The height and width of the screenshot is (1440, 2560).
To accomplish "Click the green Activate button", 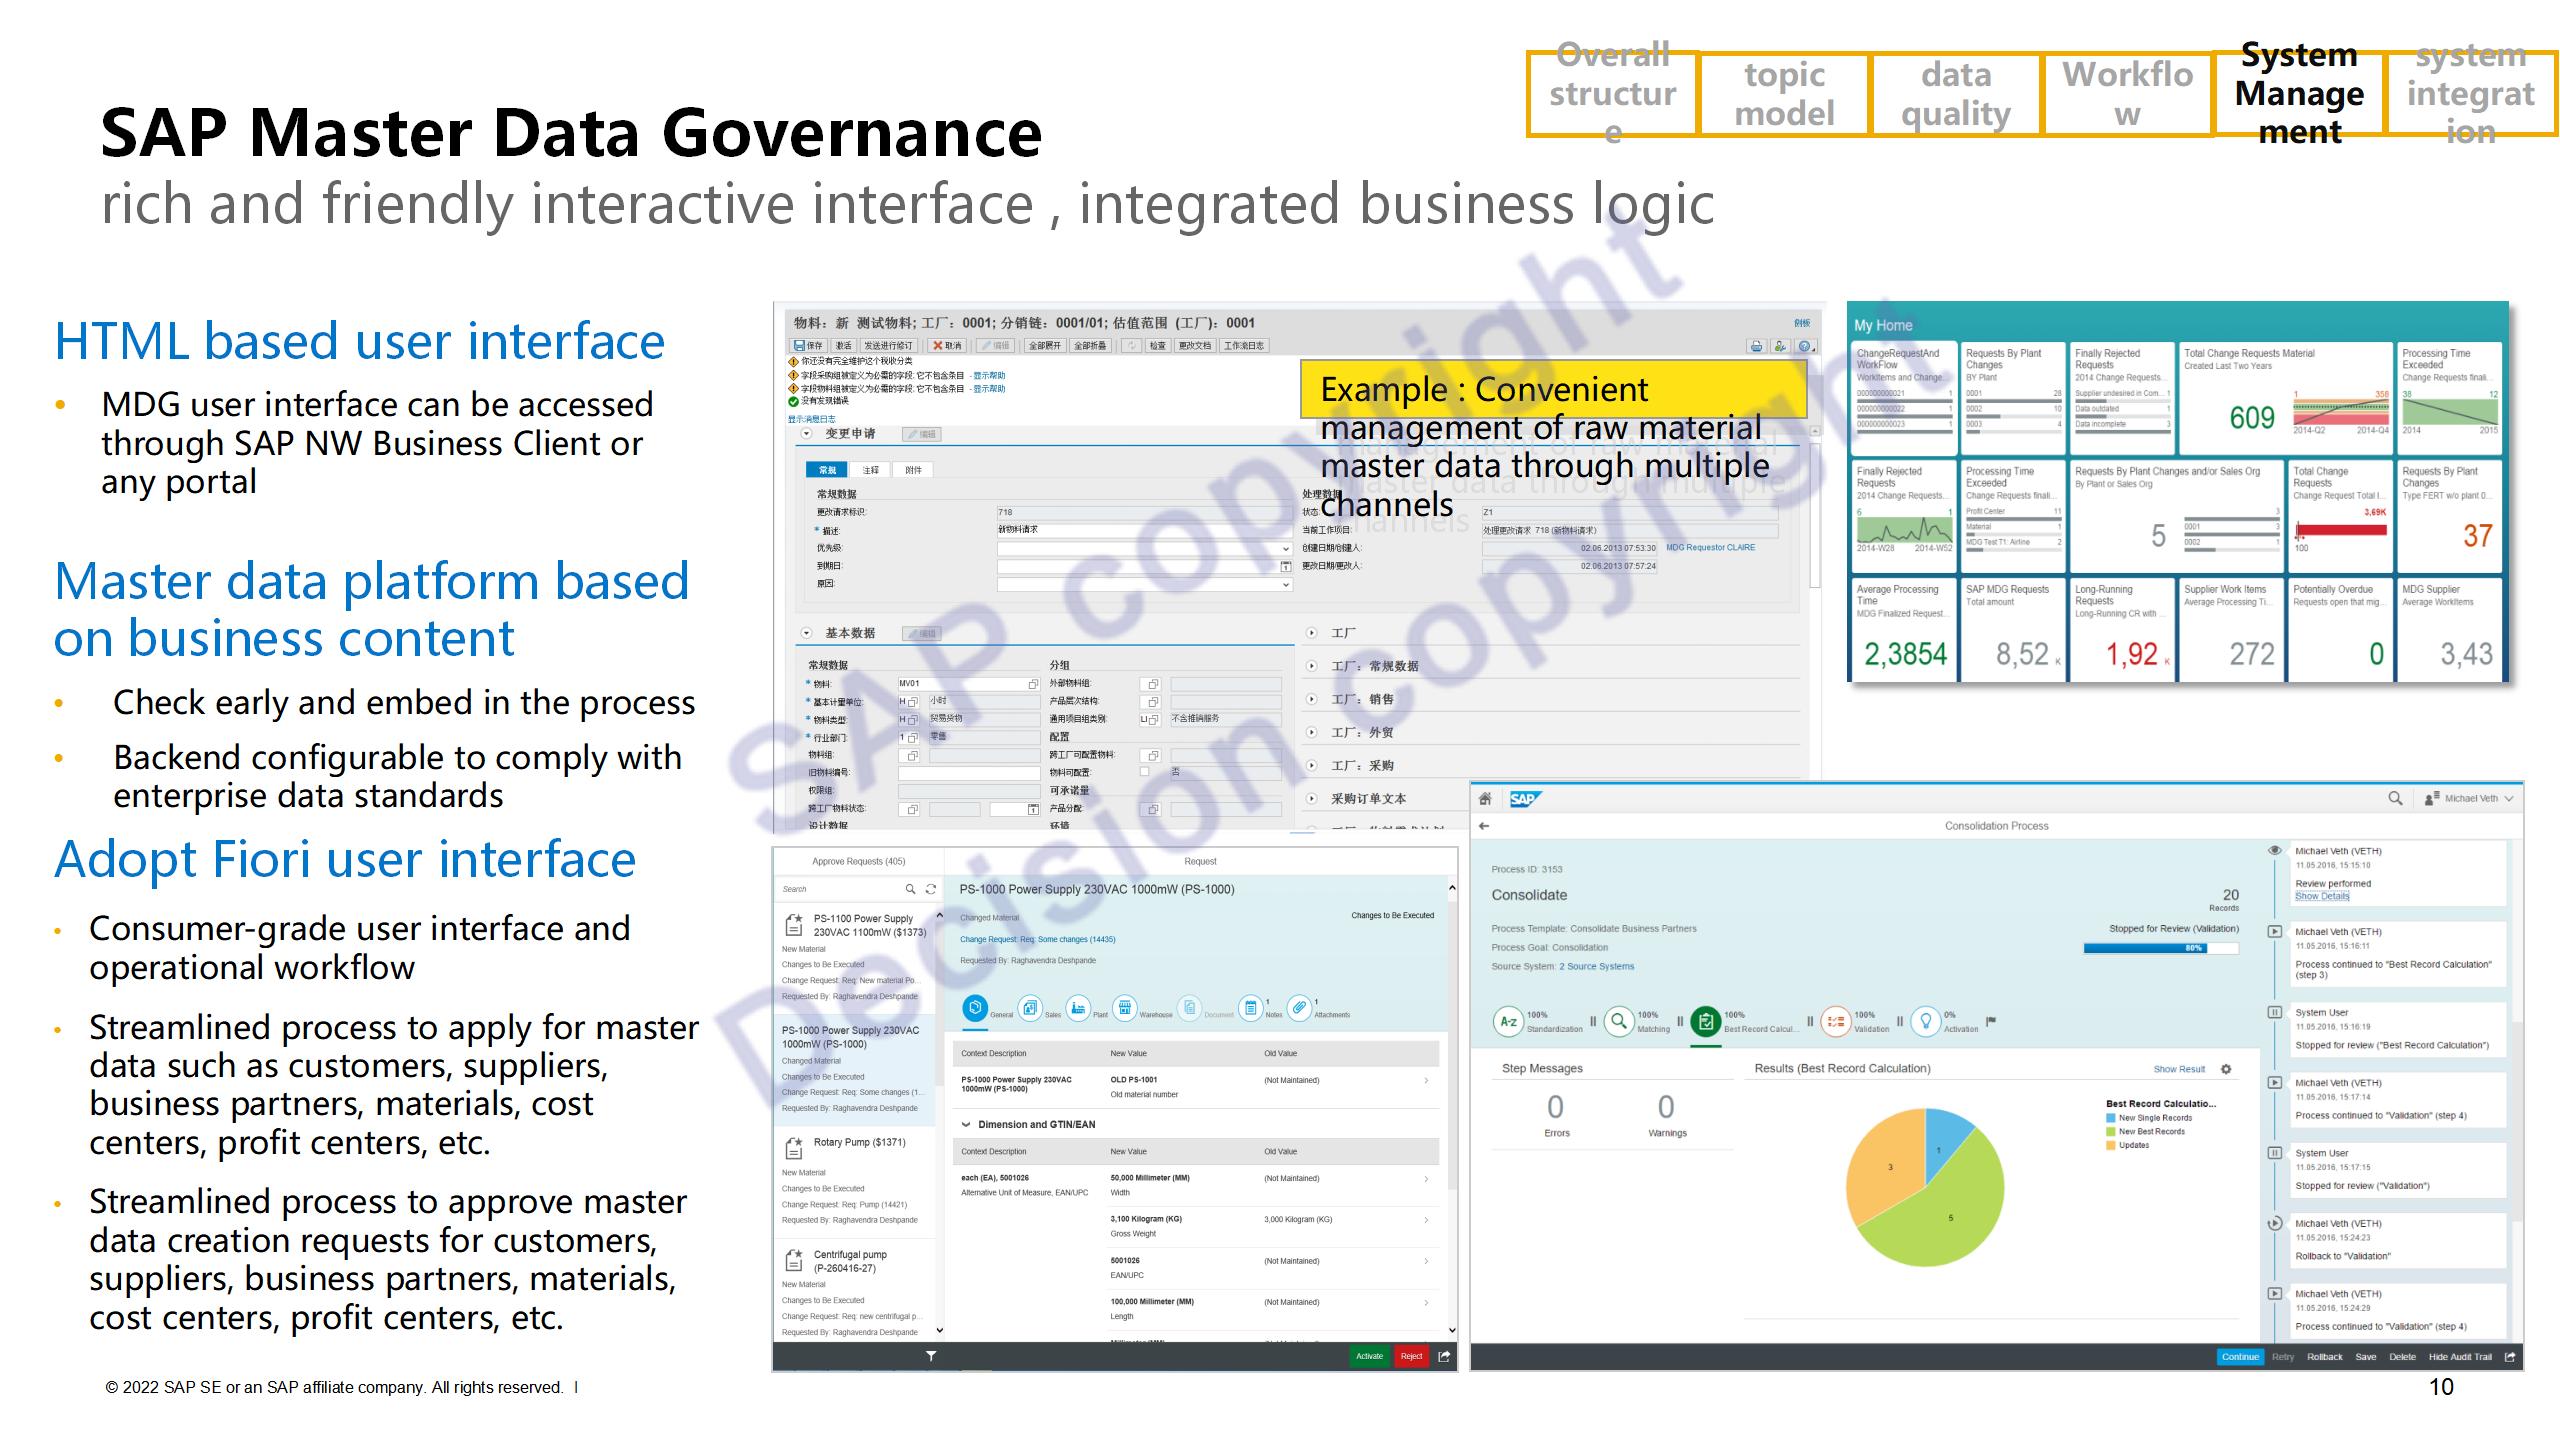I will point(1369,1357).
